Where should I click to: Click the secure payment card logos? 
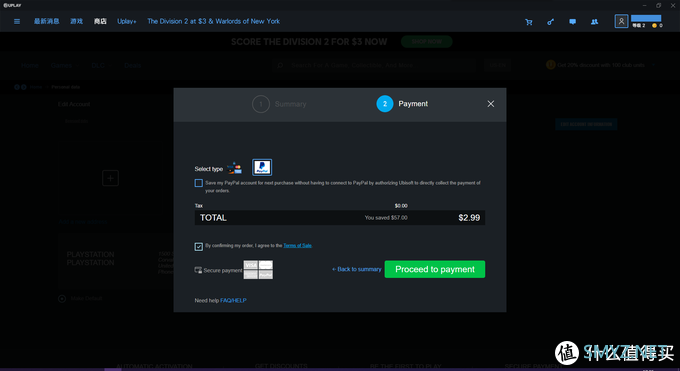[x=258, y=270]
